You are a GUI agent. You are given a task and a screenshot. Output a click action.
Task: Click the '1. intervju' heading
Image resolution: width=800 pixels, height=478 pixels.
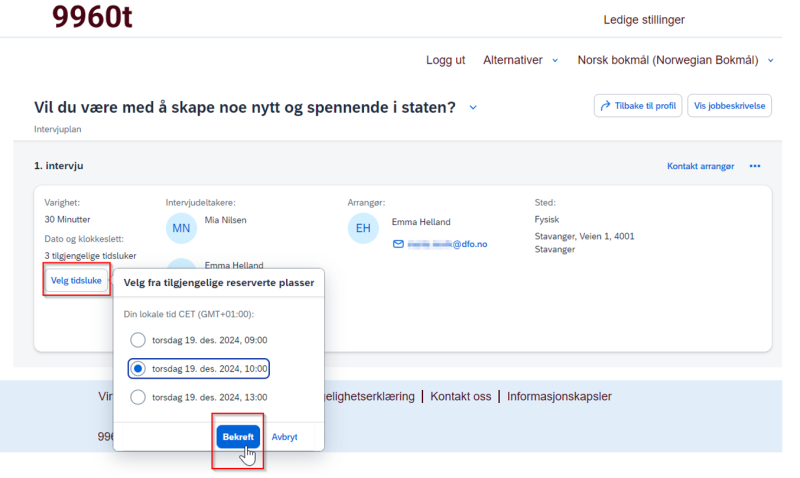(59, 166)
